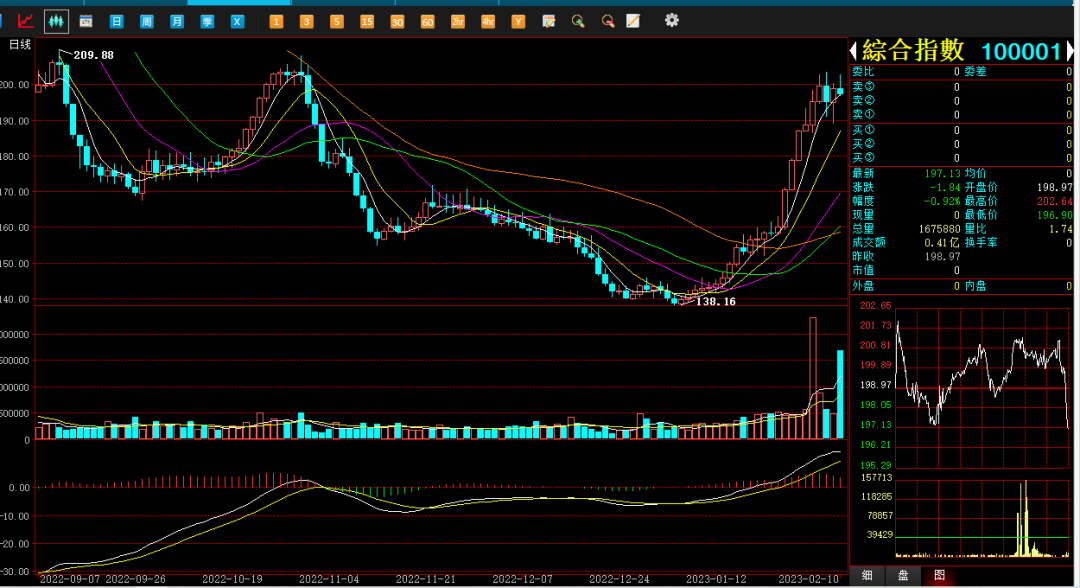This screenshot has height=588, width=1080.
Task: Open the settings gear icon
Action: point(671,20)
